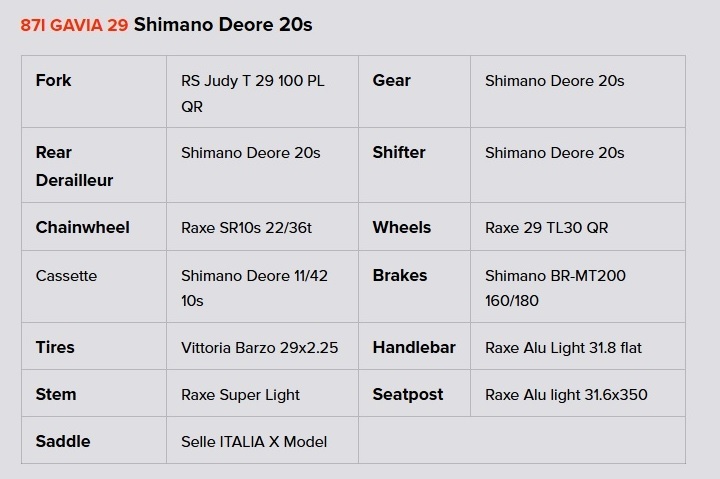Select Vittoria Barzo 29x2.25 value
720x479 pixels.
click(x=259, y=348)
